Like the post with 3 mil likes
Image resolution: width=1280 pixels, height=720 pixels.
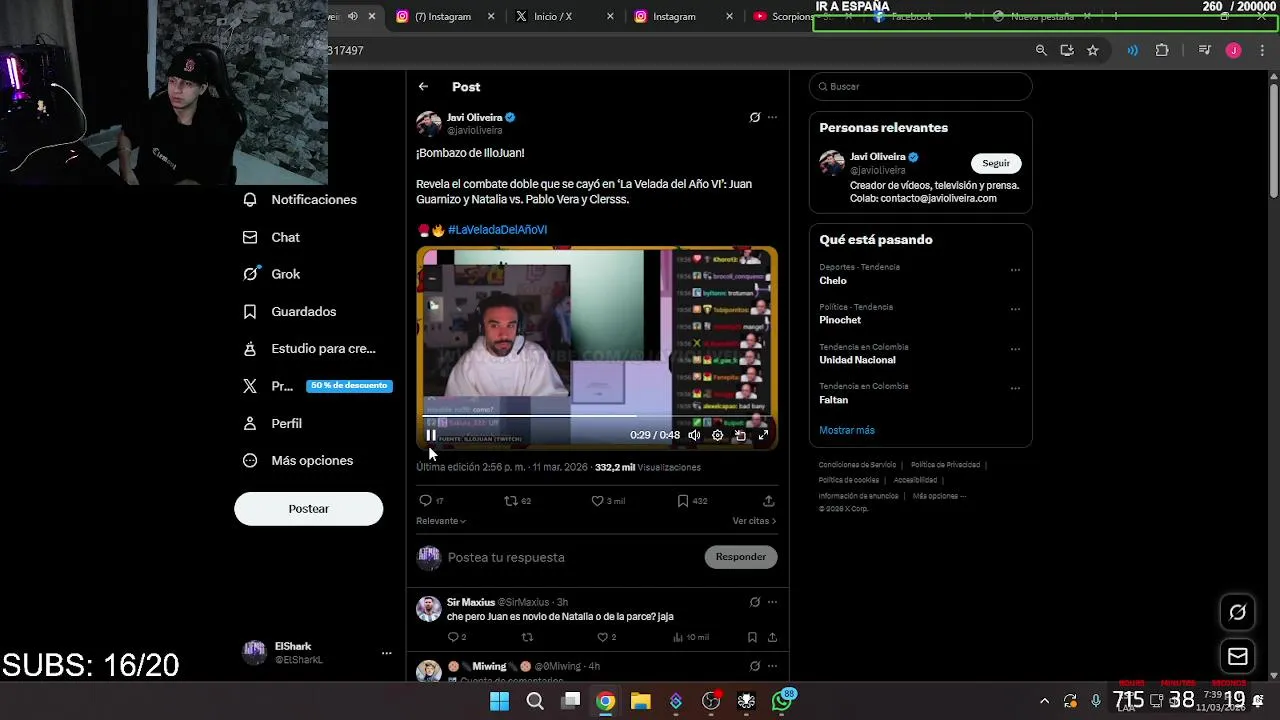(x=608, y=500)
